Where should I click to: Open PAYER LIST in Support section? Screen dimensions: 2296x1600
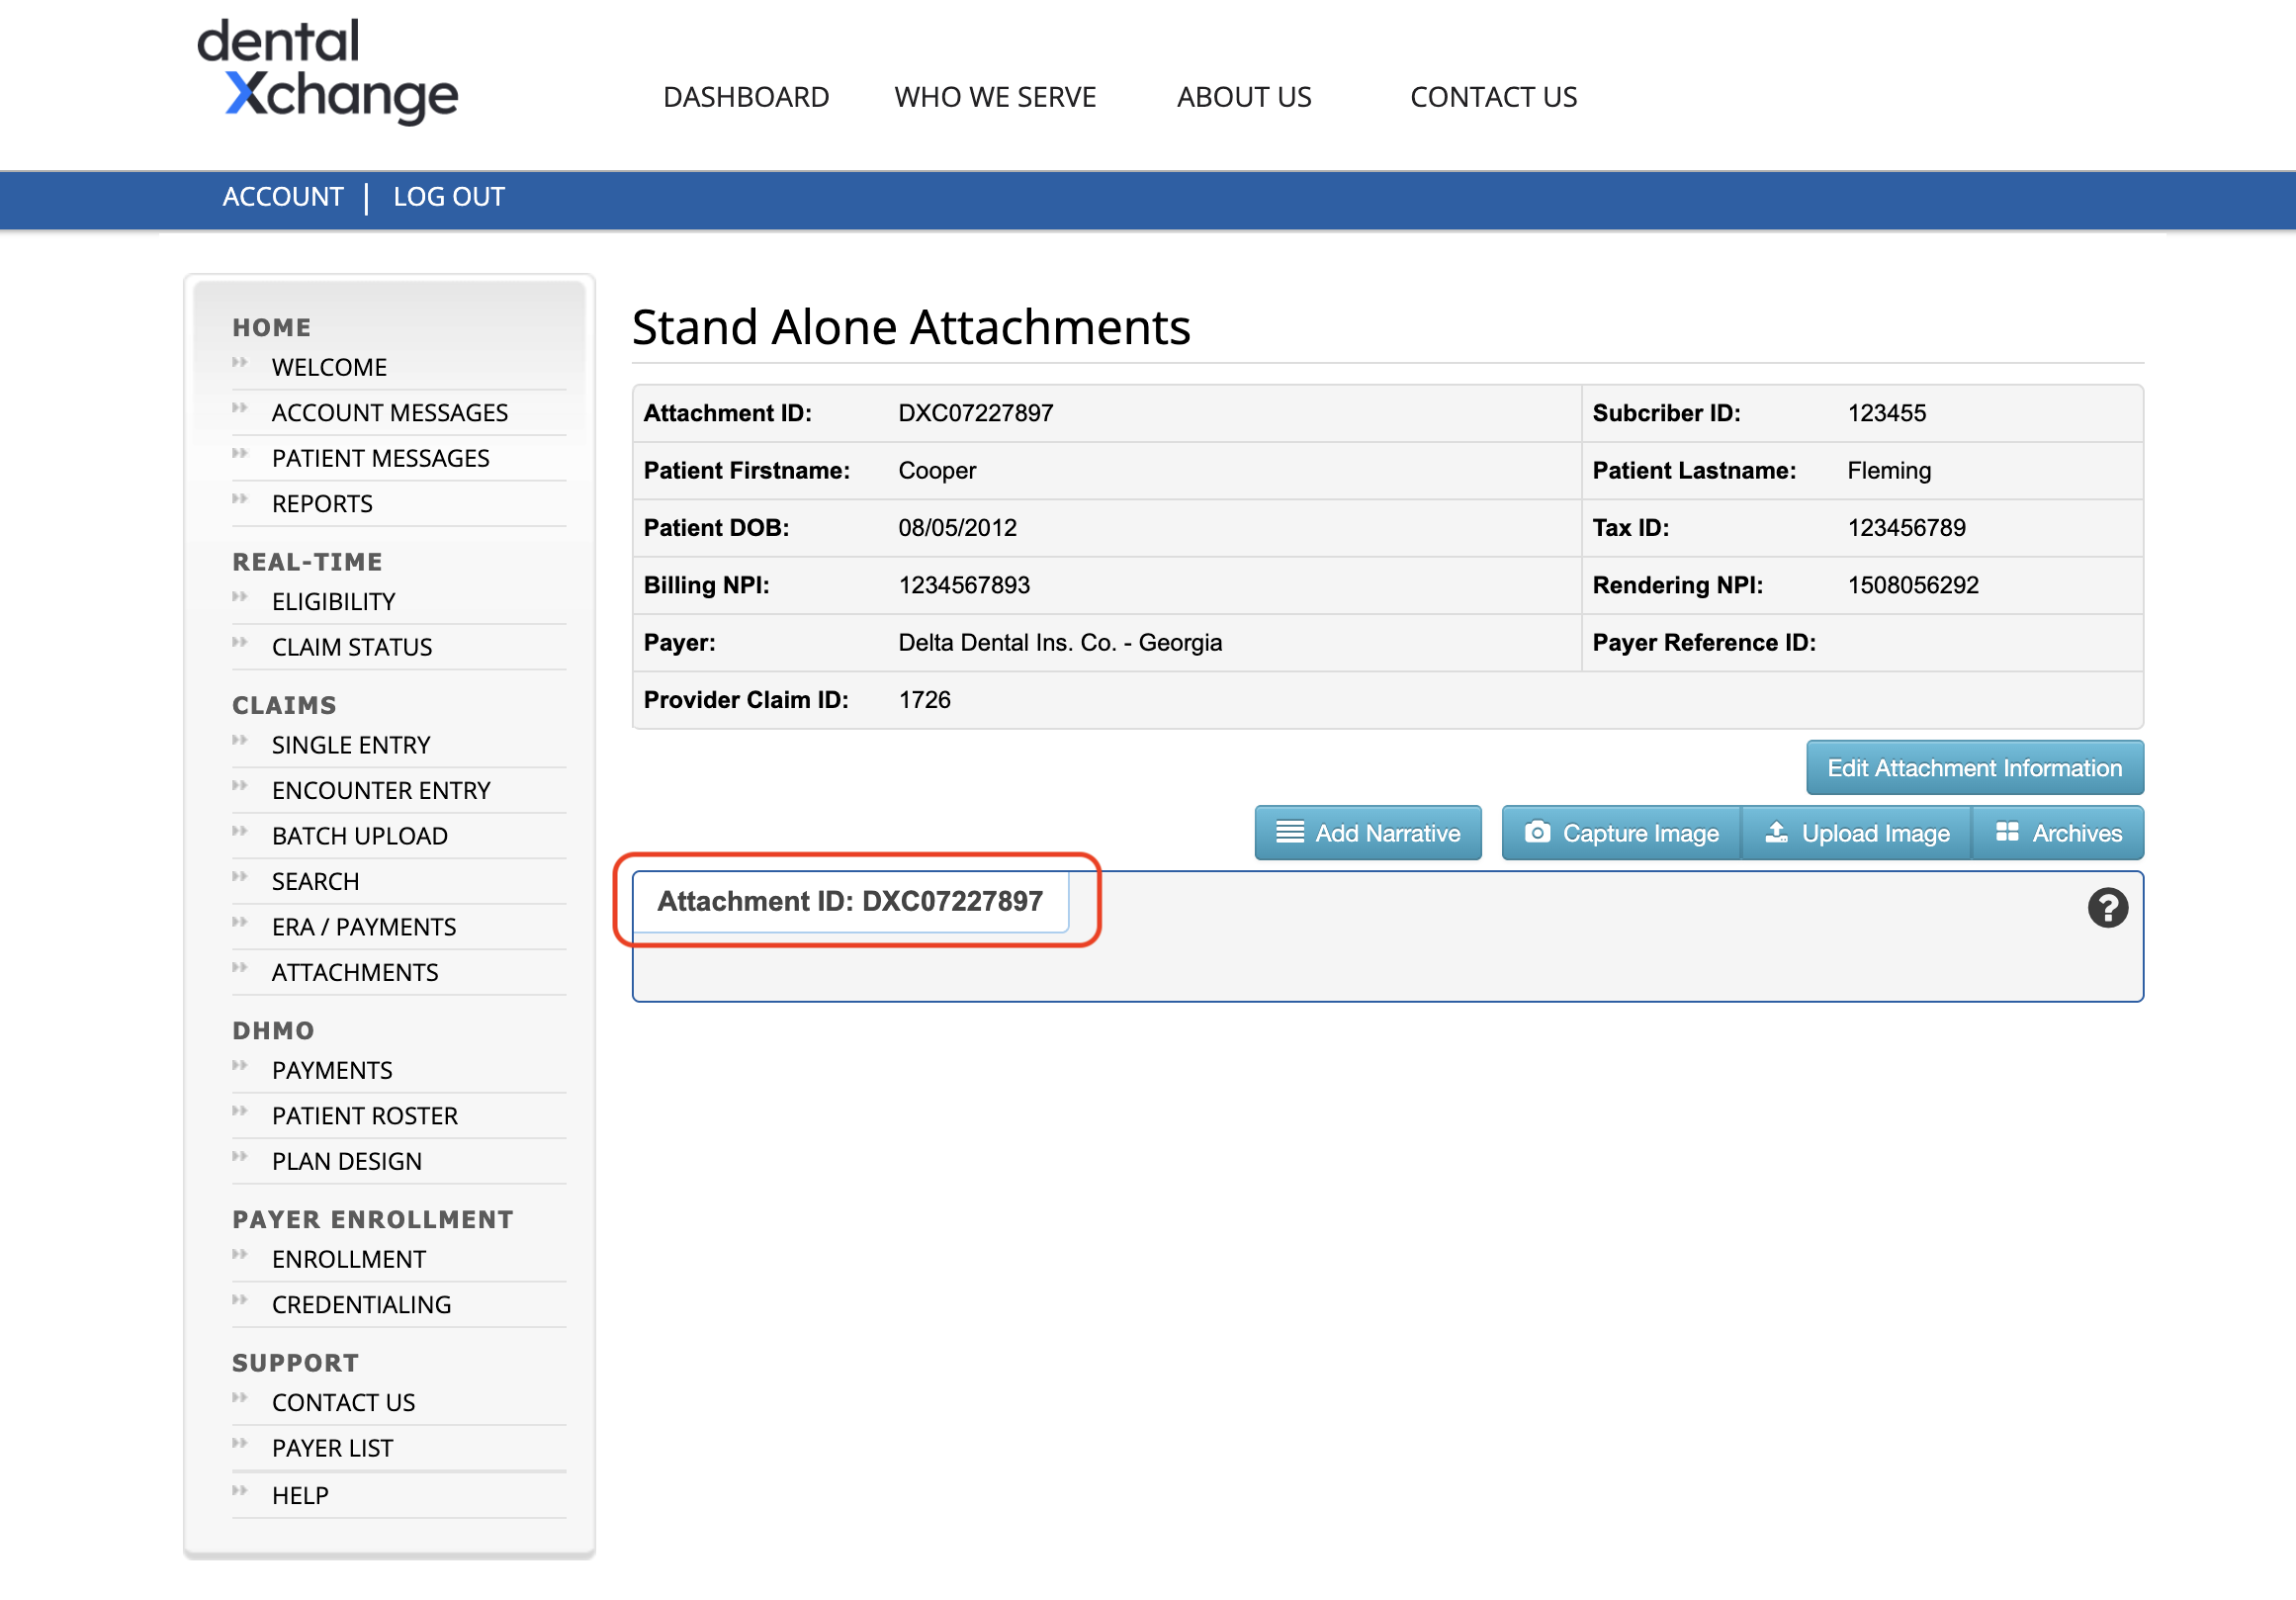click(x=333, y=1448)
